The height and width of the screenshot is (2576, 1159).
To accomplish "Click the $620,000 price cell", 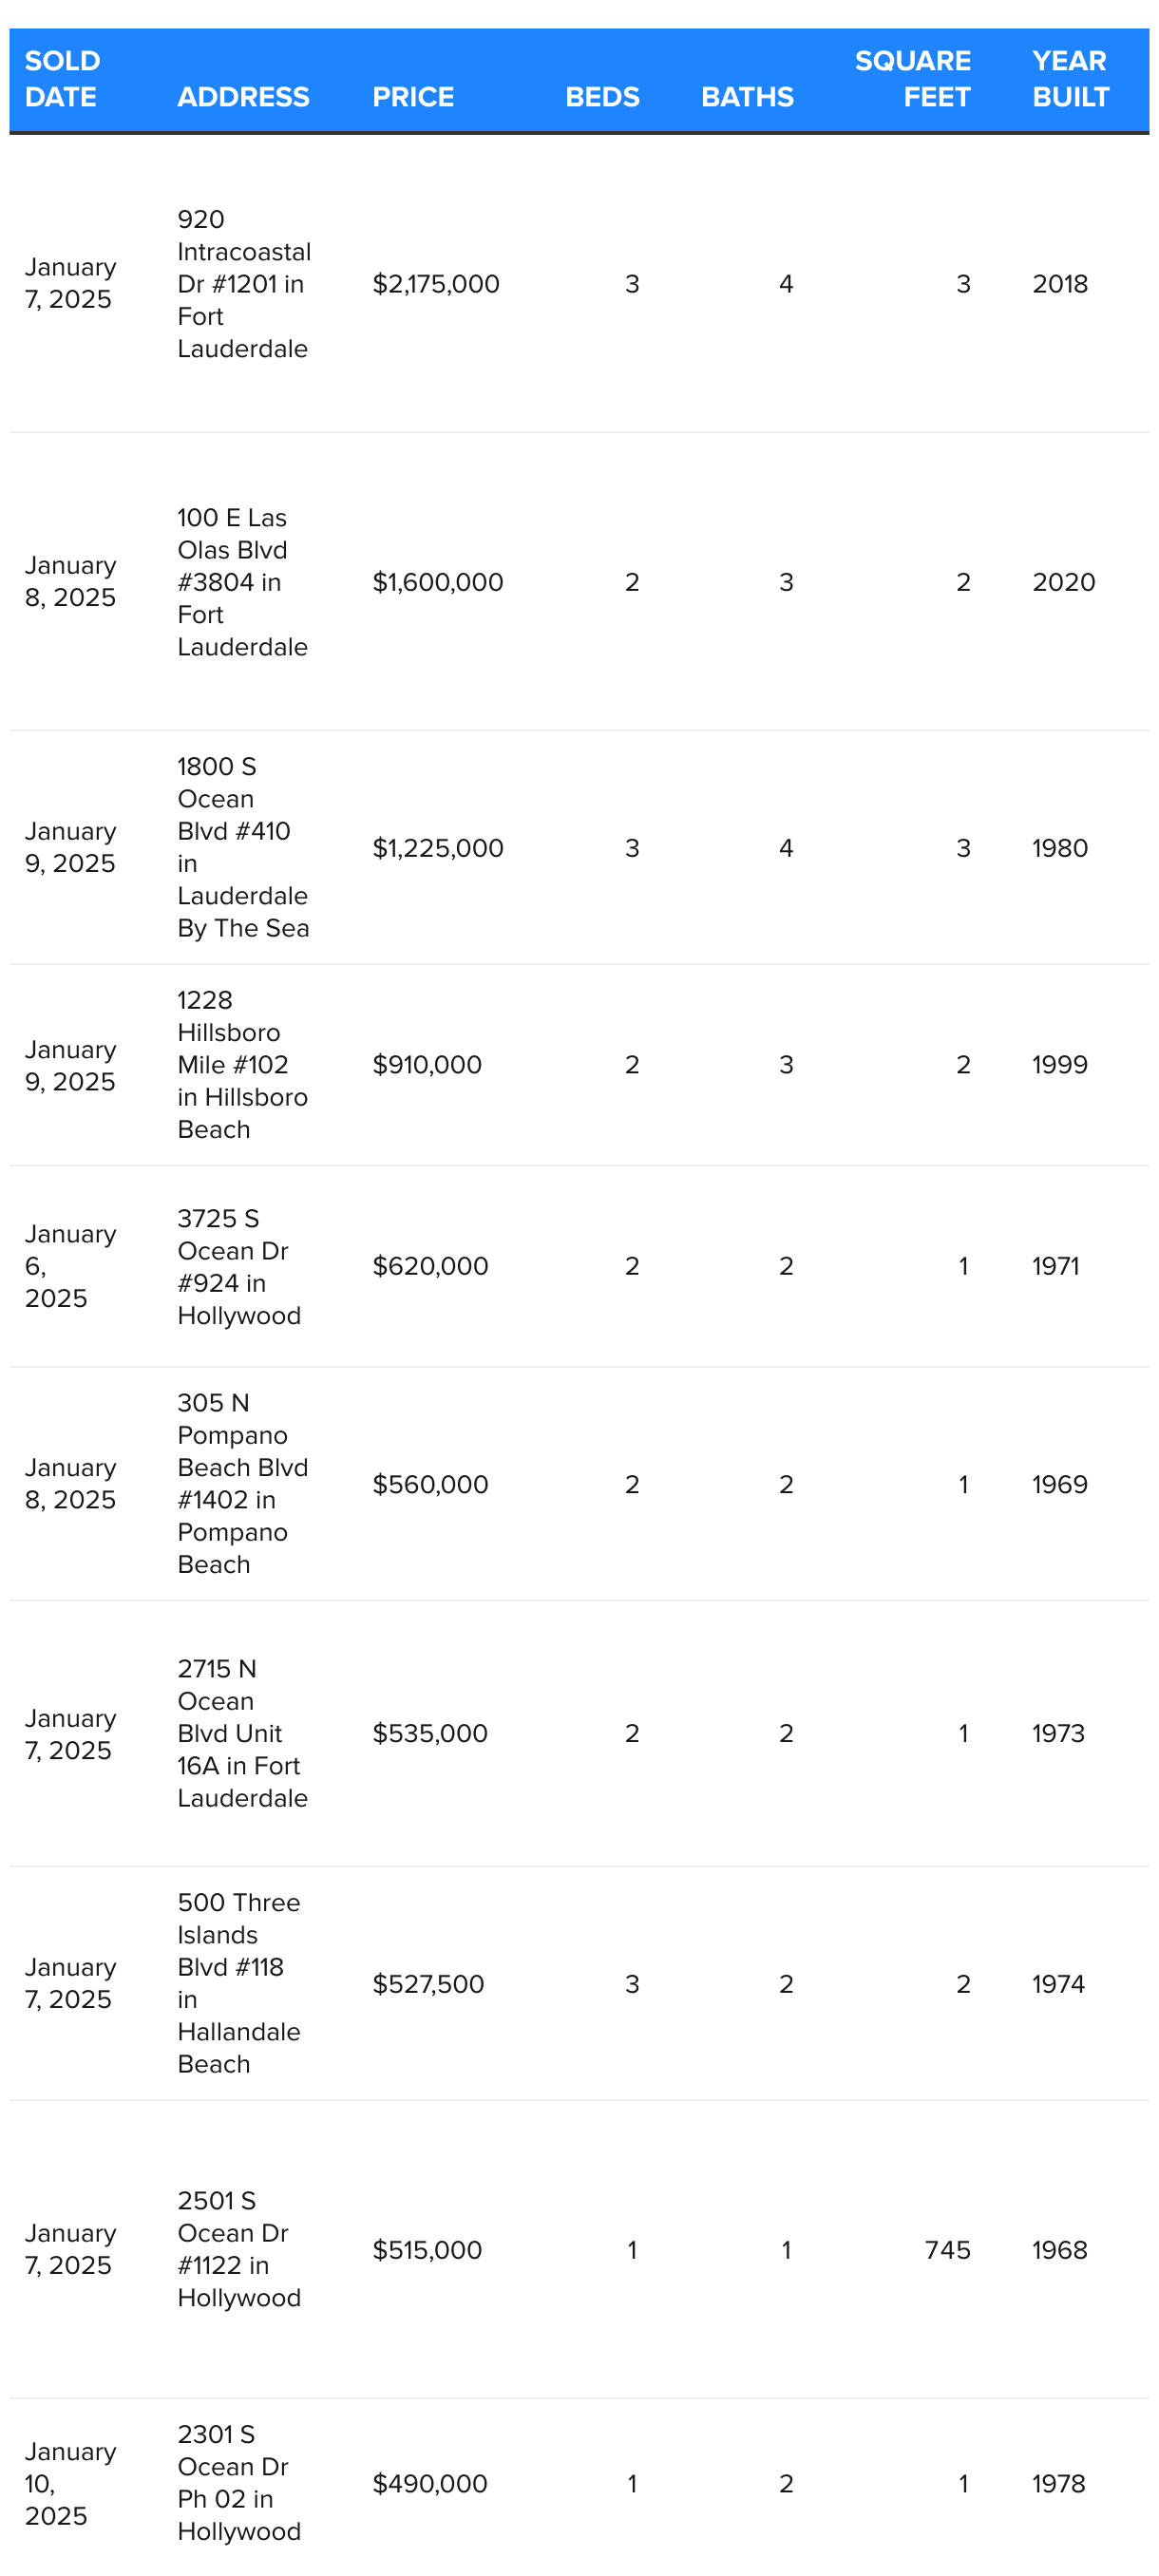I will (430, 1266).
